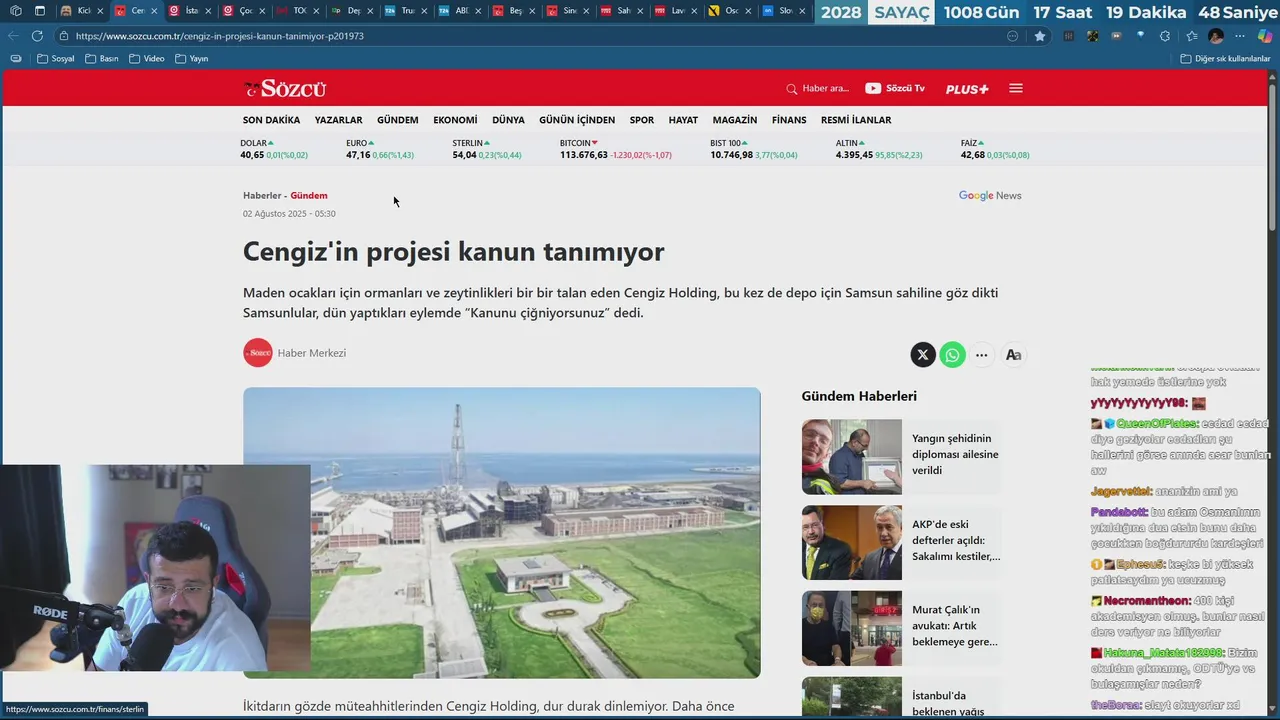
Task: Click the EURO exchange rate ticker
Action: (380, 149)
